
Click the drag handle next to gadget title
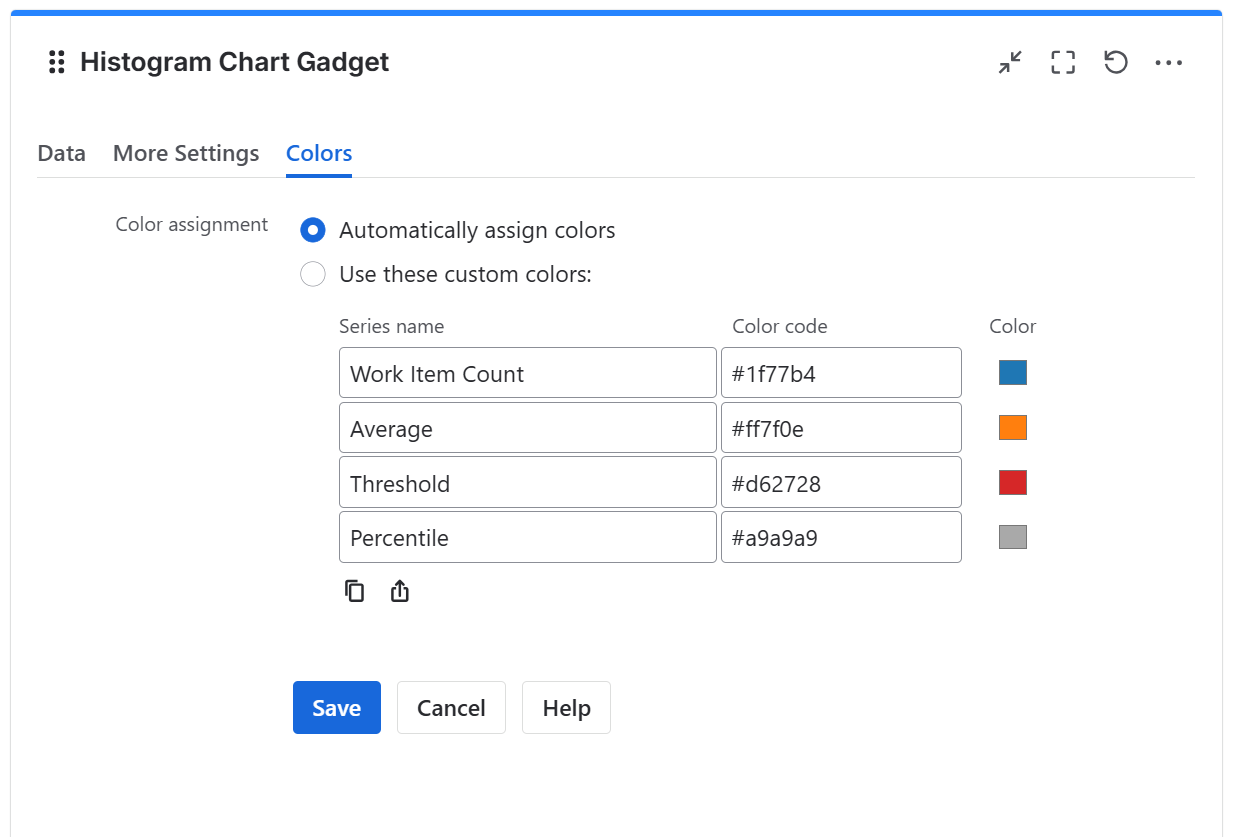[55, 62]
